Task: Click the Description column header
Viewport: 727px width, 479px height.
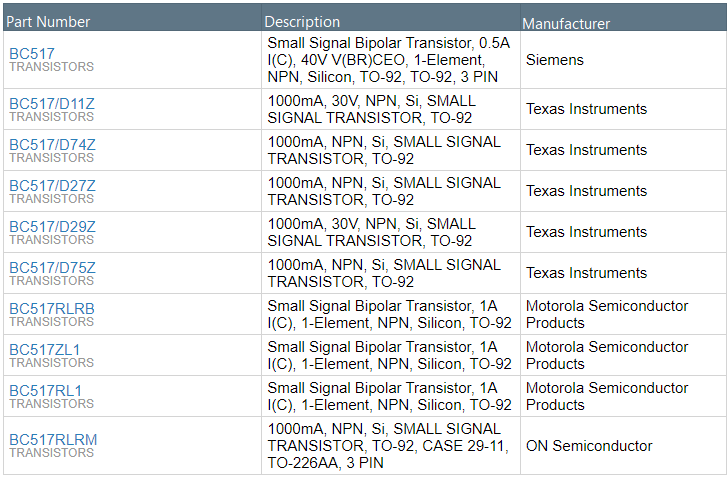Action: 302,21
